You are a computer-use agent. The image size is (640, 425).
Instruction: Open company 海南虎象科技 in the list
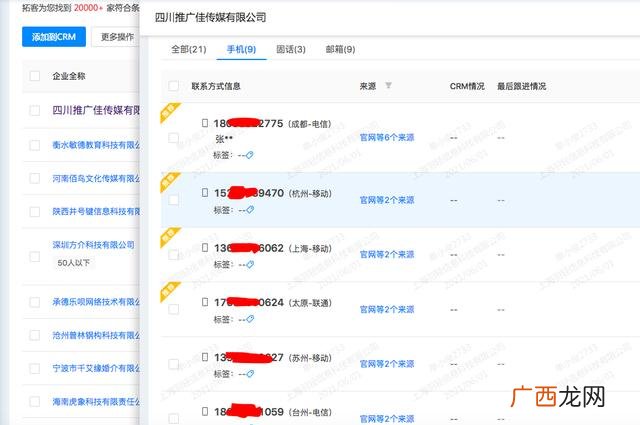[x=96, y=402]
